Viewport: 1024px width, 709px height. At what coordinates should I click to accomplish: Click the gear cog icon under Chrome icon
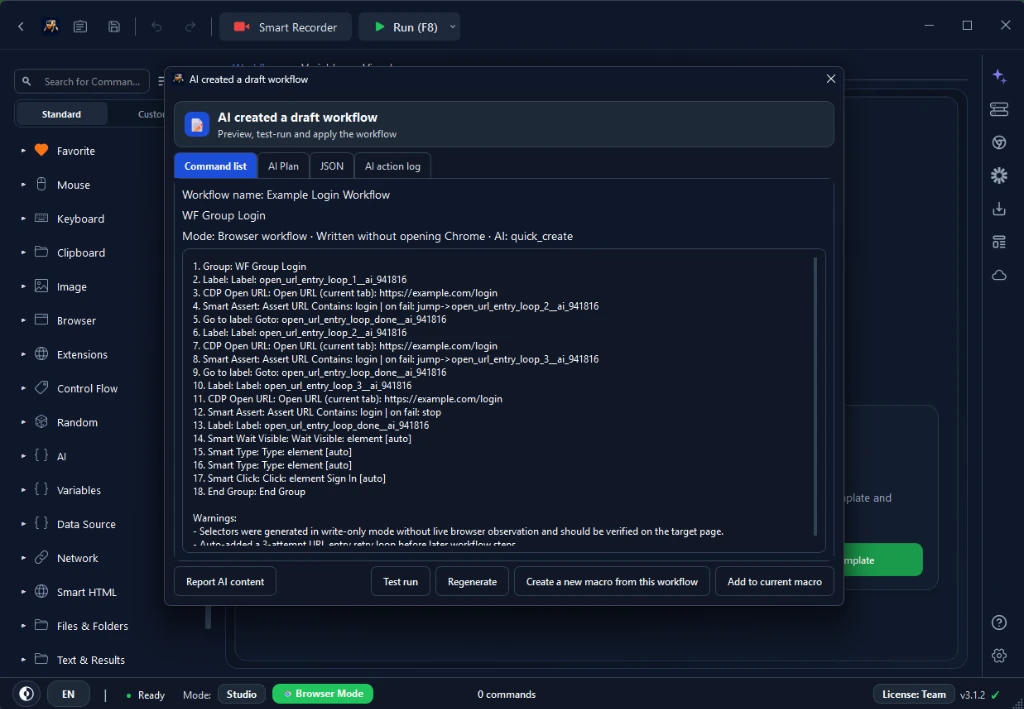click(999, 175)
